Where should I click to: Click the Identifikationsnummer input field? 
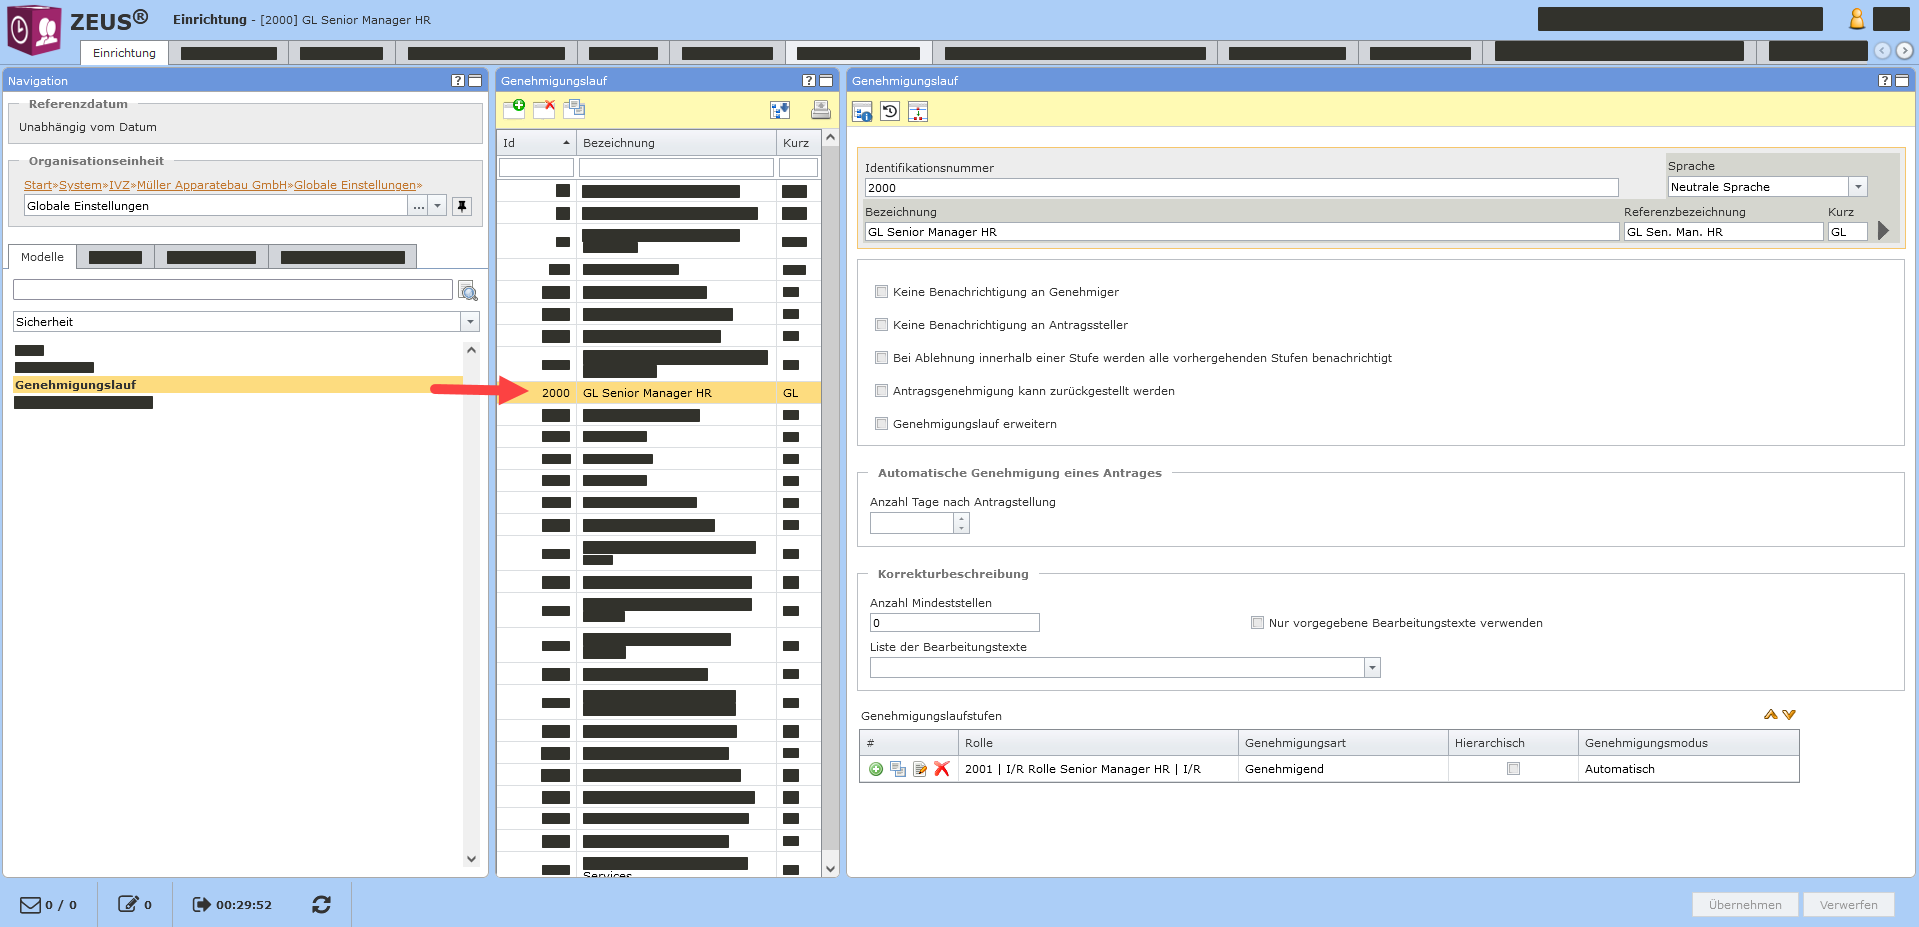click(x=1240, y=188)
